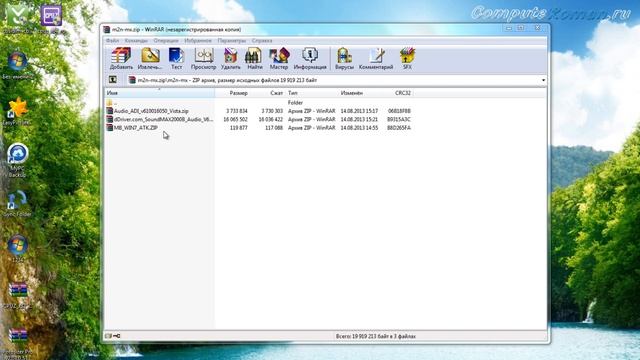Viewport: 640px width, 360px height.
Task: Click the MB_WIN7_ATK.ZIP file icon
Action: (x=109, y=128)
